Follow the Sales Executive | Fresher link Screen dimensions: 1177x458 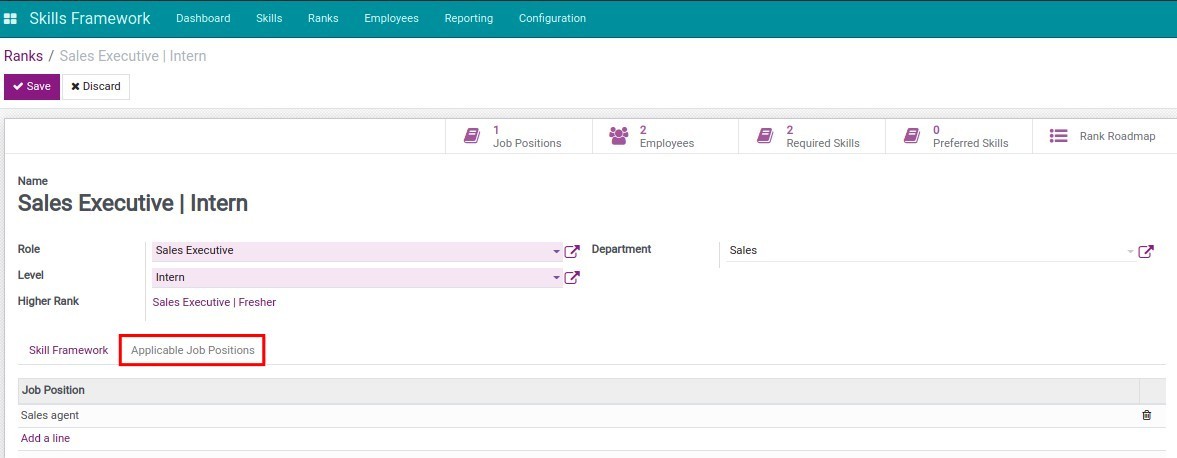pos(214,302)
